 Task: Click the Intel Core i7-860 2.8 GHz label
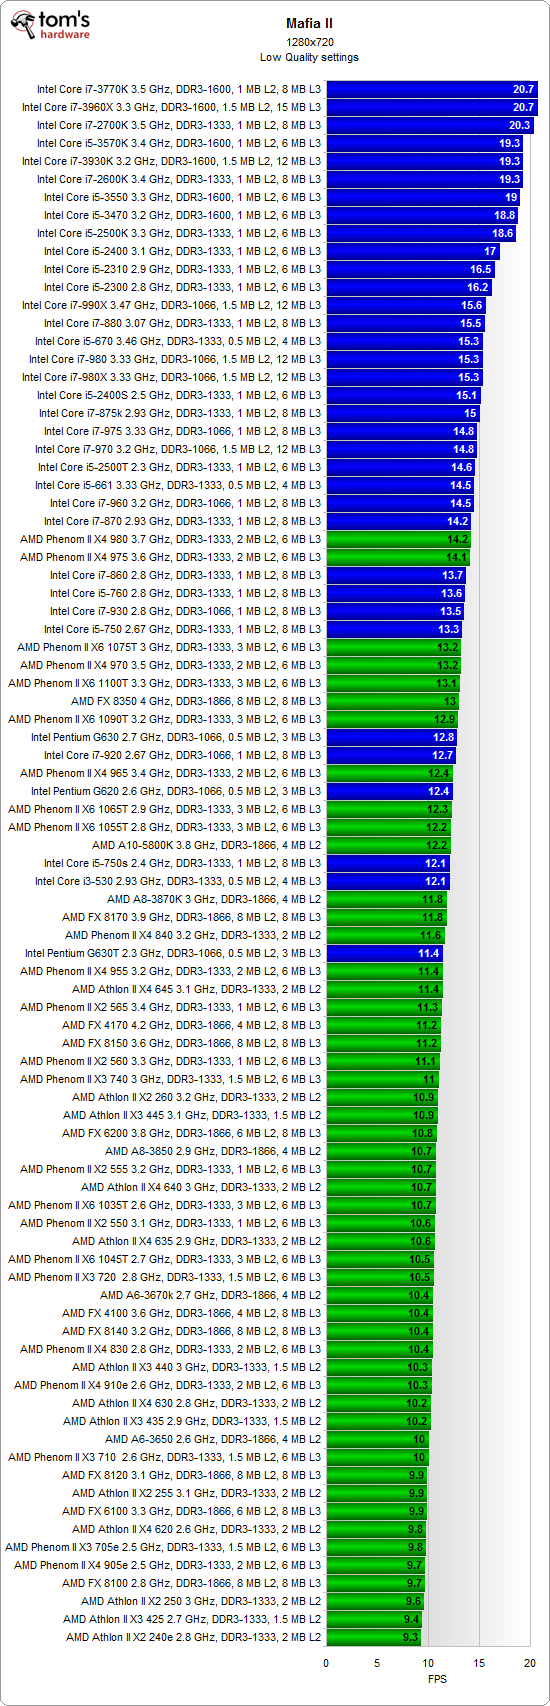point(185,575)
